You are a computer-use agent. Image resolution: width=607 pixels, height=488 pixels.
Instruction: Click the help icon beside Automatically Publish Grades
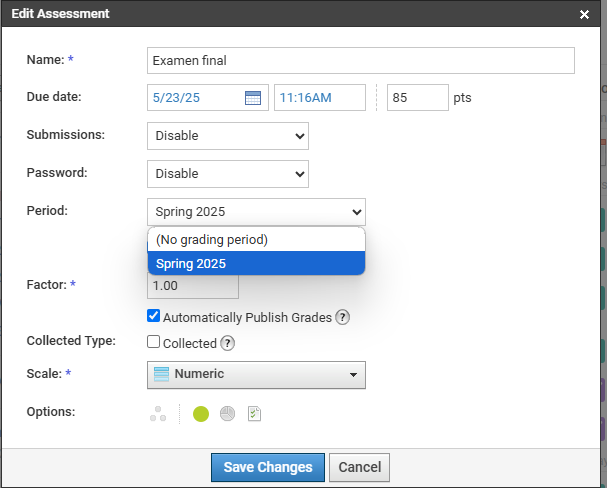point(343,317)
